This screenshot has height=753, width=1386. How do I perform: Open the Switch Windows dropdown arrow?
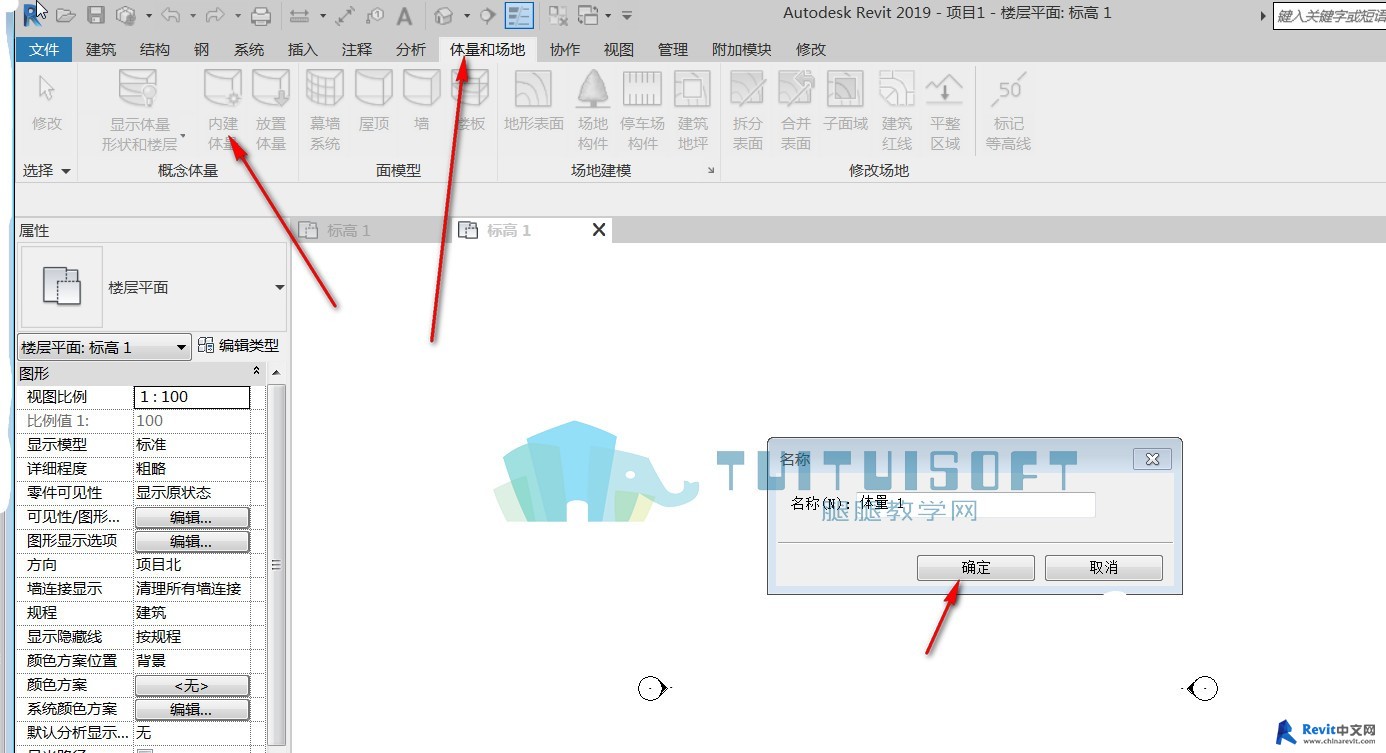point(607,15)
